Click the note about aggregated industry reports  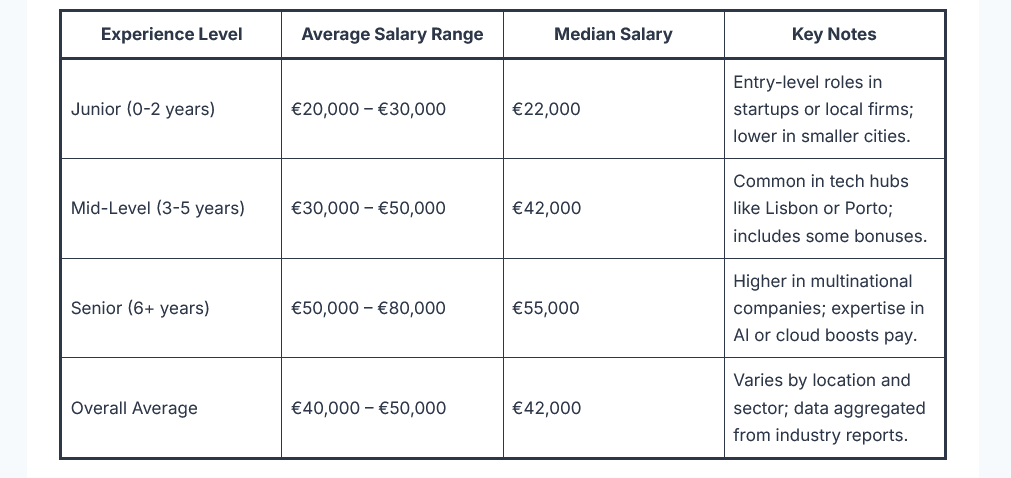(x=829, y=408)
